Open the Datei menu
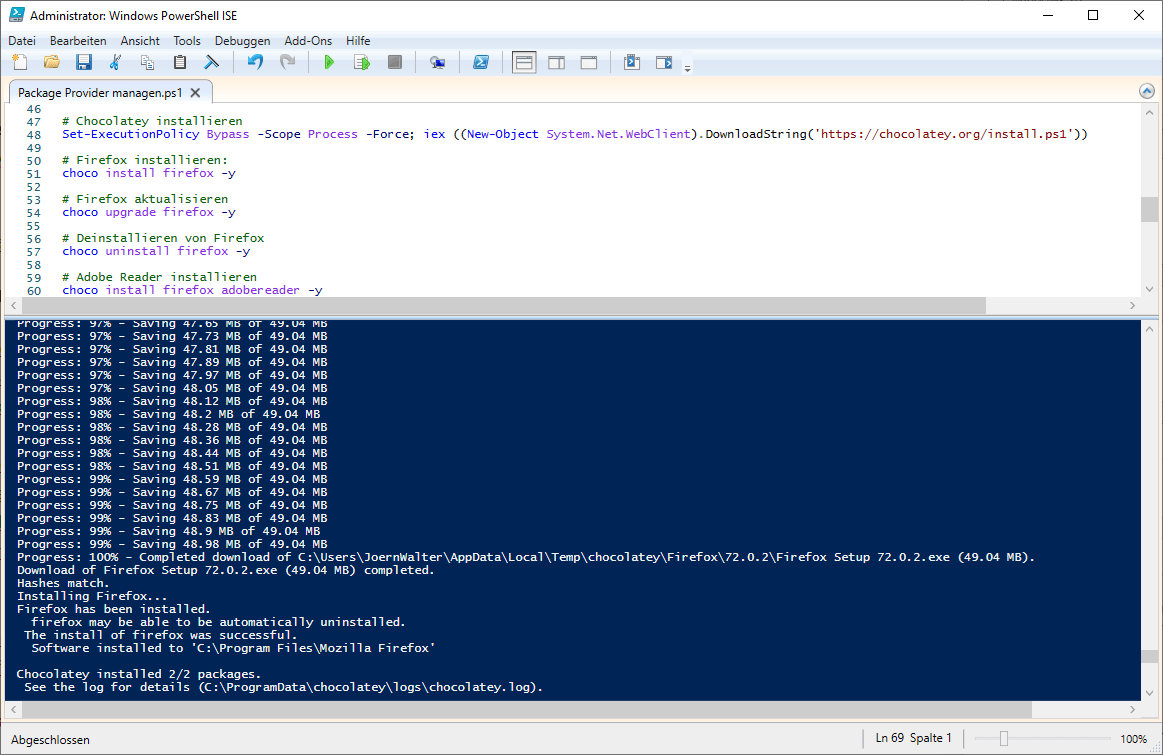 (x=22, y=41)
